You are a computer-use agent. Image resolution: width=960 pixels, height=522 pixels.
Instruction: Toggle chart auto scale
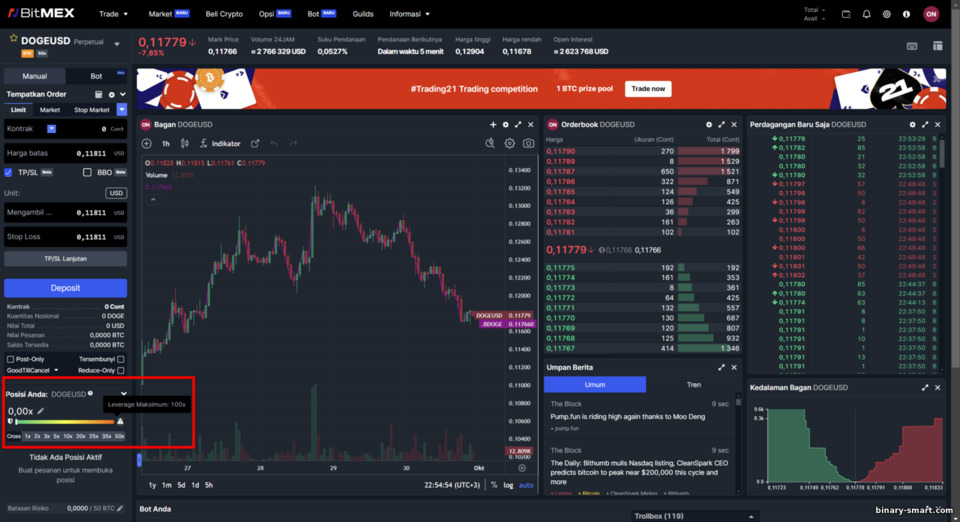[526, 485]
